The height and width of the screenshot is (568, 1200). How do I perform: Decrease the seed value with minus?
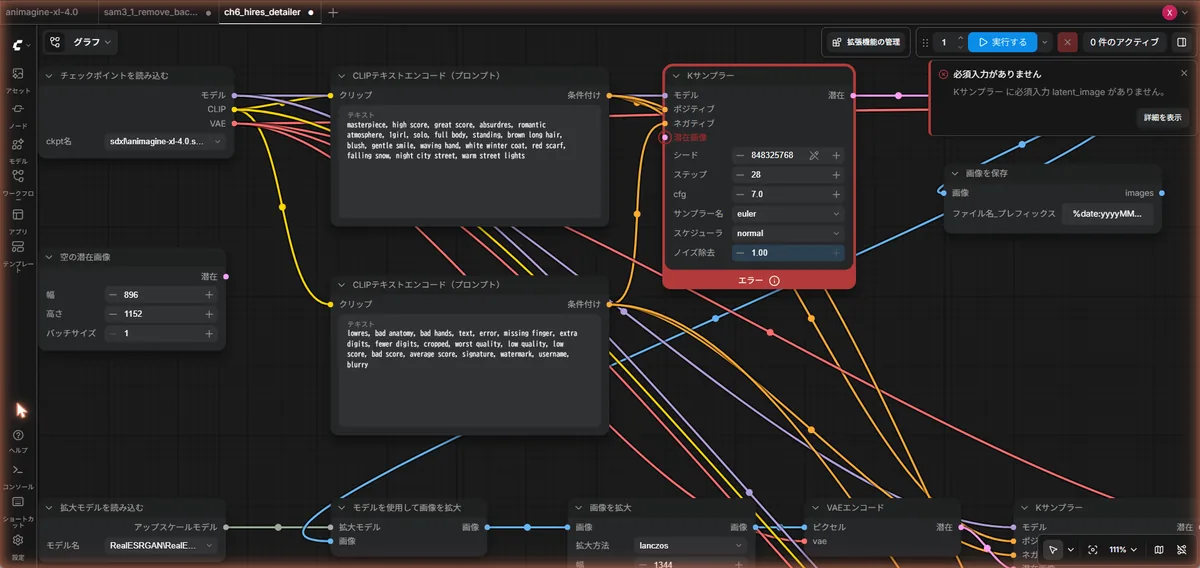point(740,155)
